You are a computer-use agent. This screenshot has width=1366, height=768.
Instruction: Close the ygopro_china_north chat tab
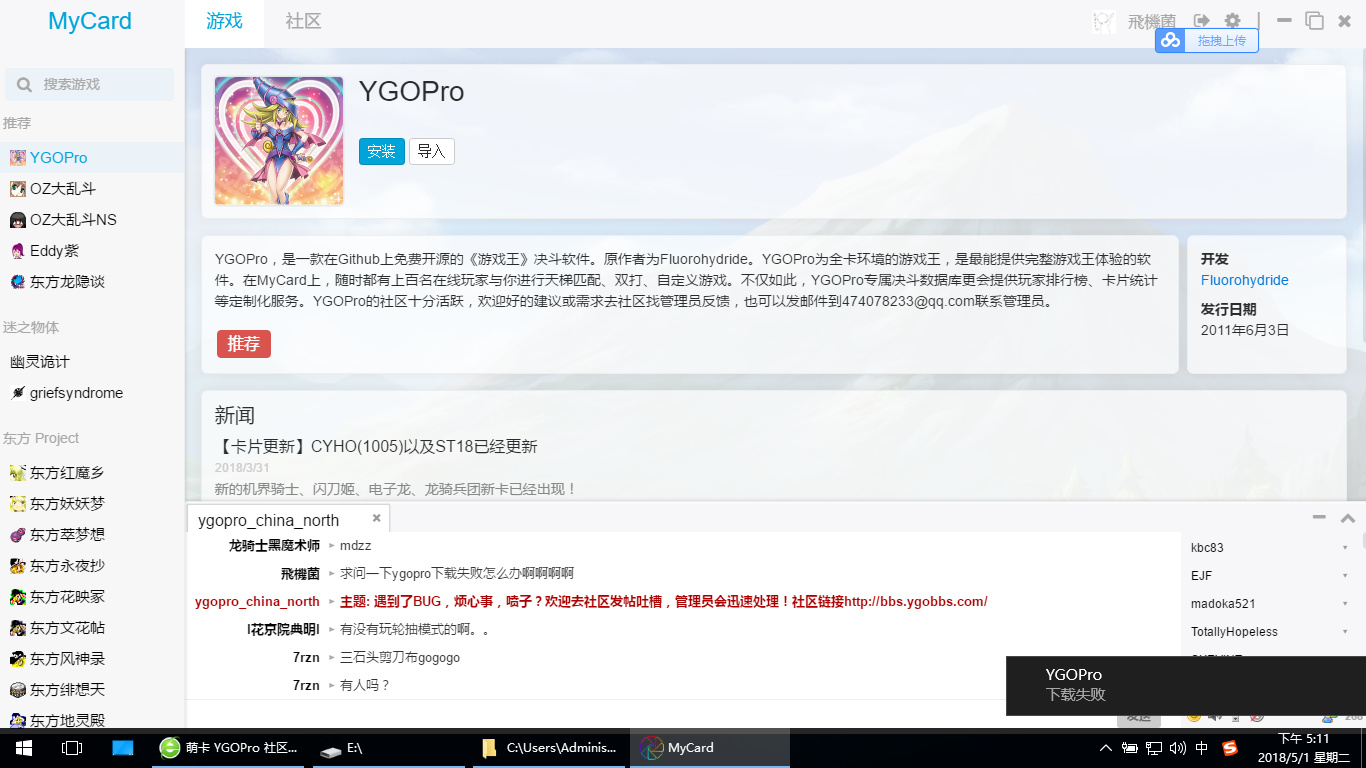(377, 518)
